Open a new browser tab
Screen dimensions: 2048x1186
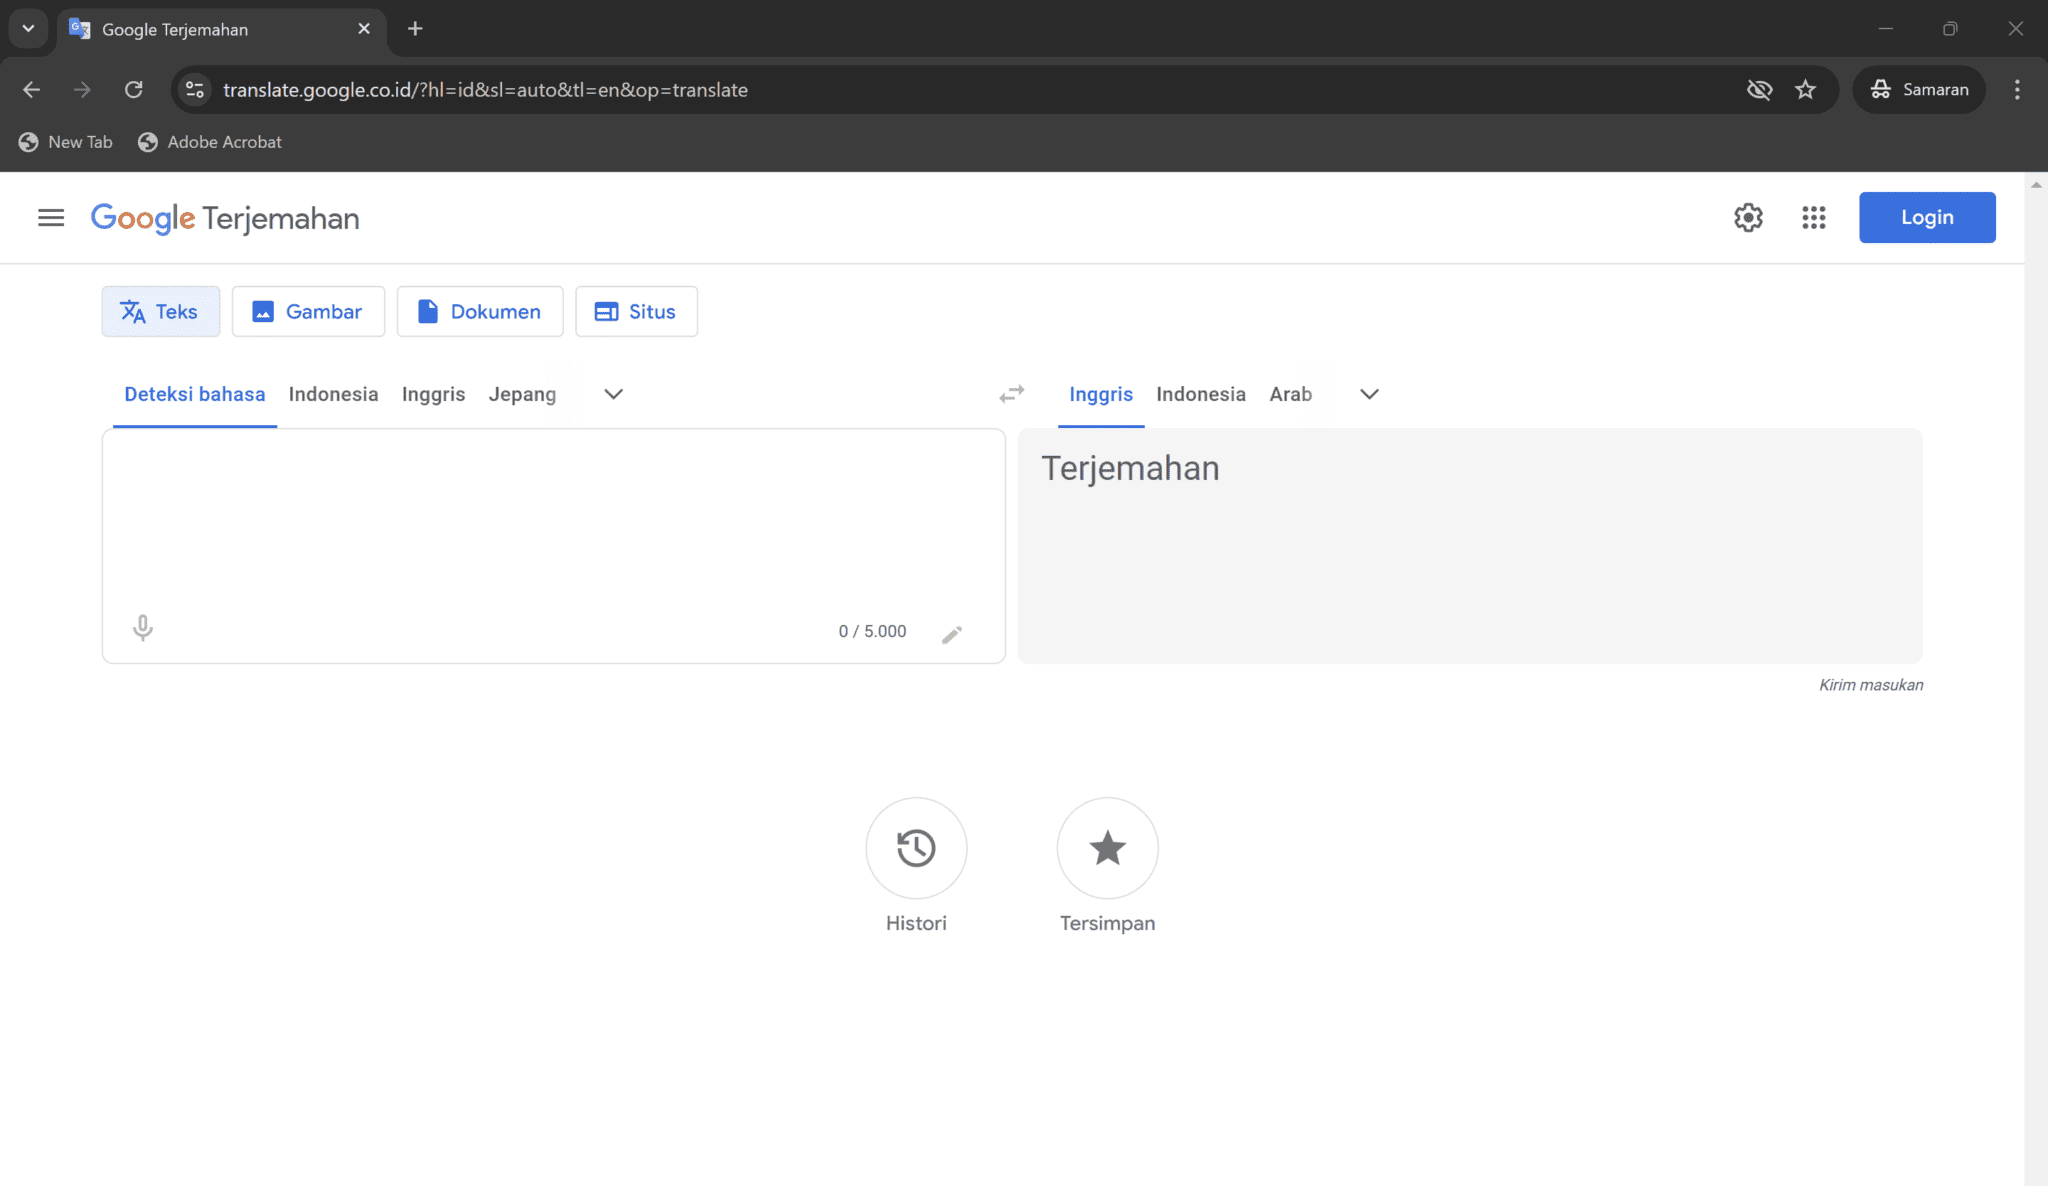coord(415,29)
